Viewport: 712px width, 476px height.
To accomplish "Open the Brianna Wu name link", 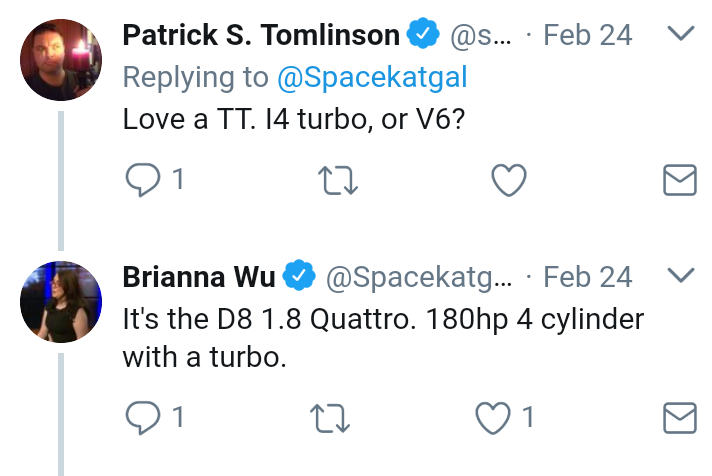I will tap(199, 277).
